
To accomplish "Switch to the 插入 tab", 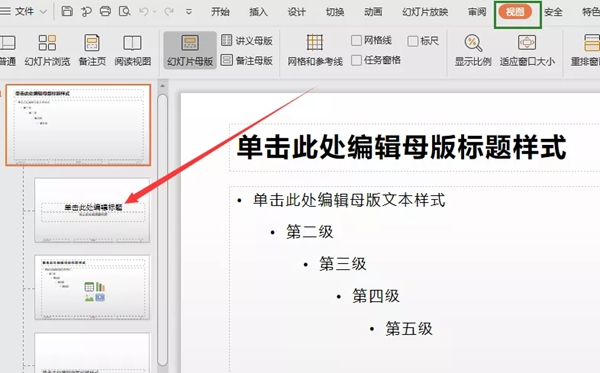I will click(258, 12).
